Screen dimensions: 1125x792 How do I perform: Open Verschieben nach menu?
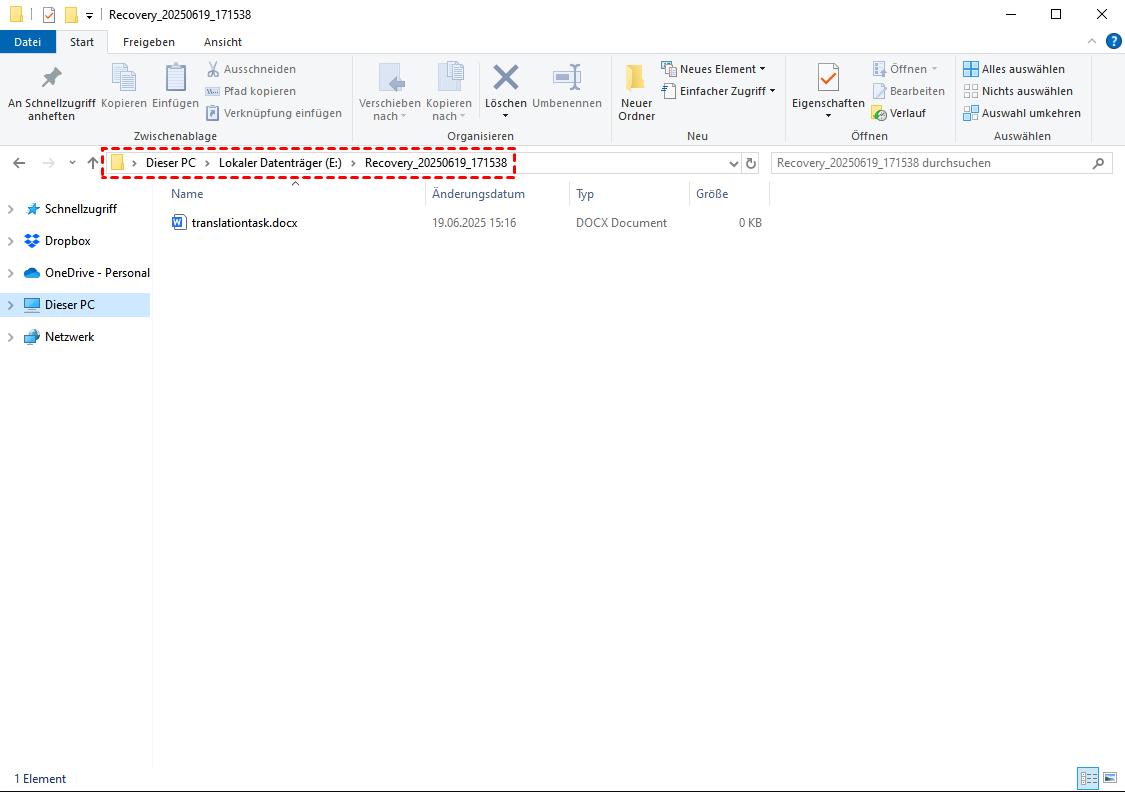click(x=390, y=93)
